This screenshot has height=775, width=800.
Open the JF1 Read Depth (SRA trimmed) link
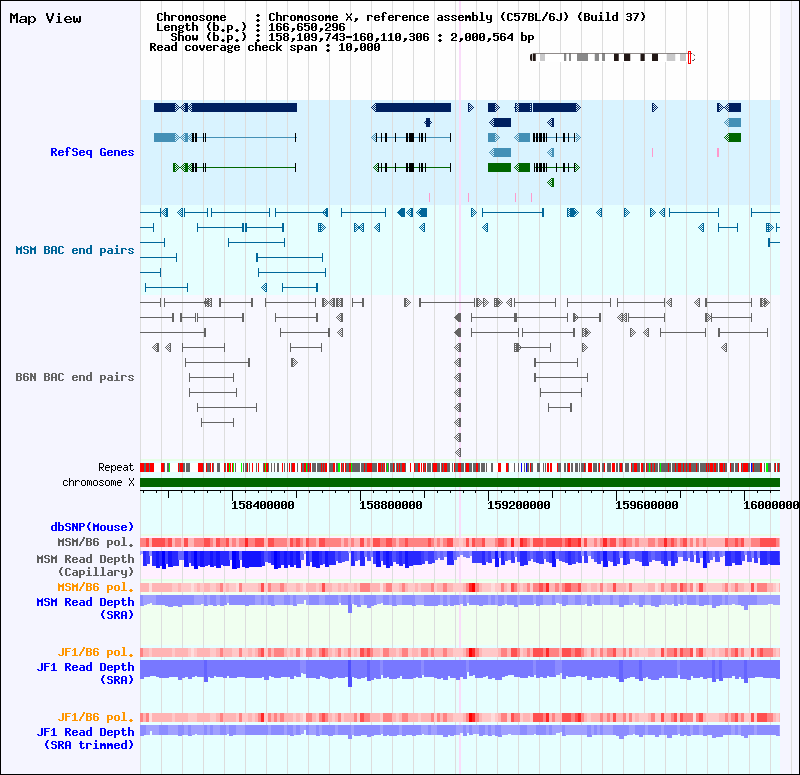point(85,738)
